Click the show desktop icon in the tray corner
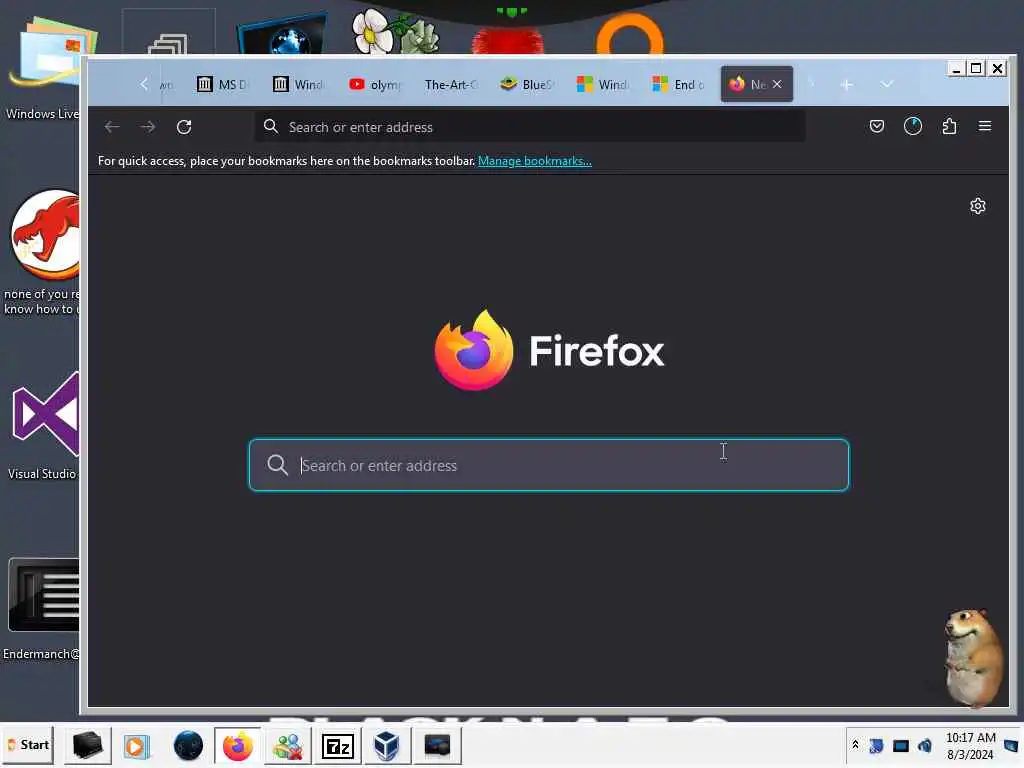 click(x=1012, y=745)
